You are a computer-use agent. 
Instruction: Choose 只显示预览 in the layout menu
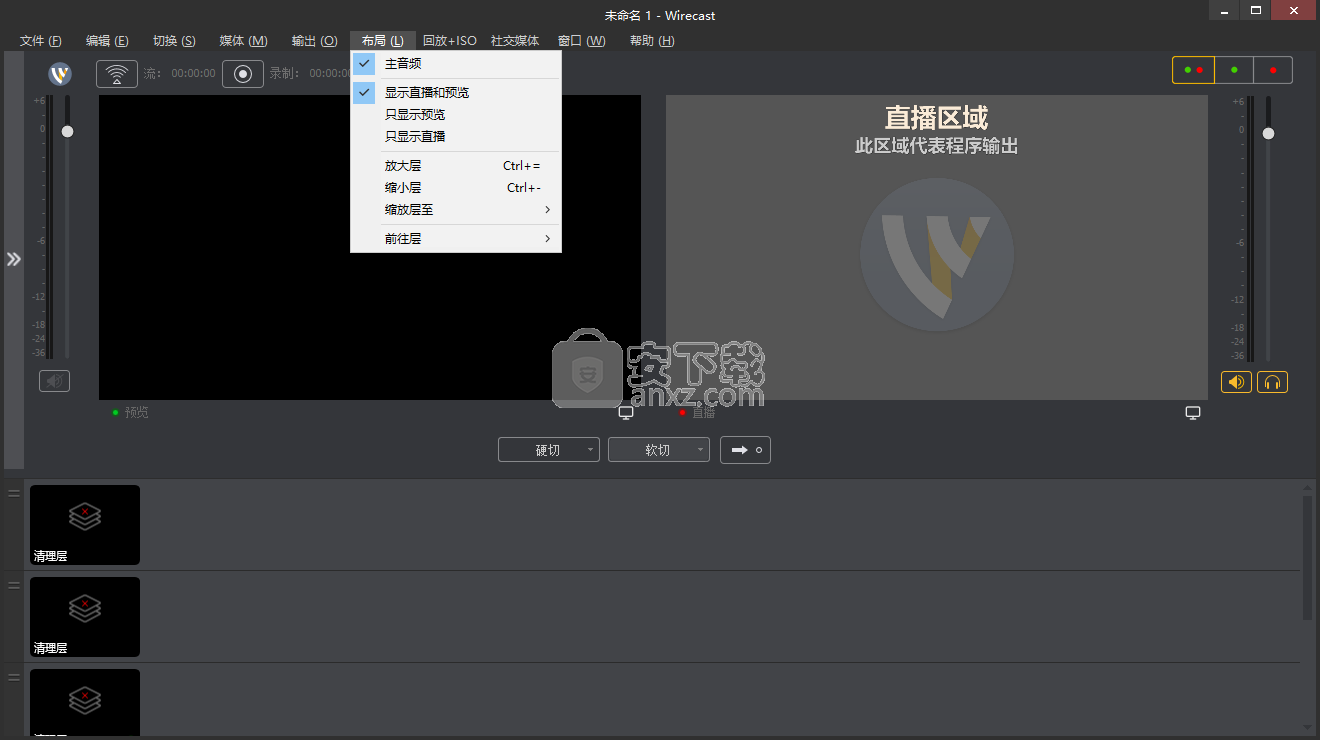(456, 115)
